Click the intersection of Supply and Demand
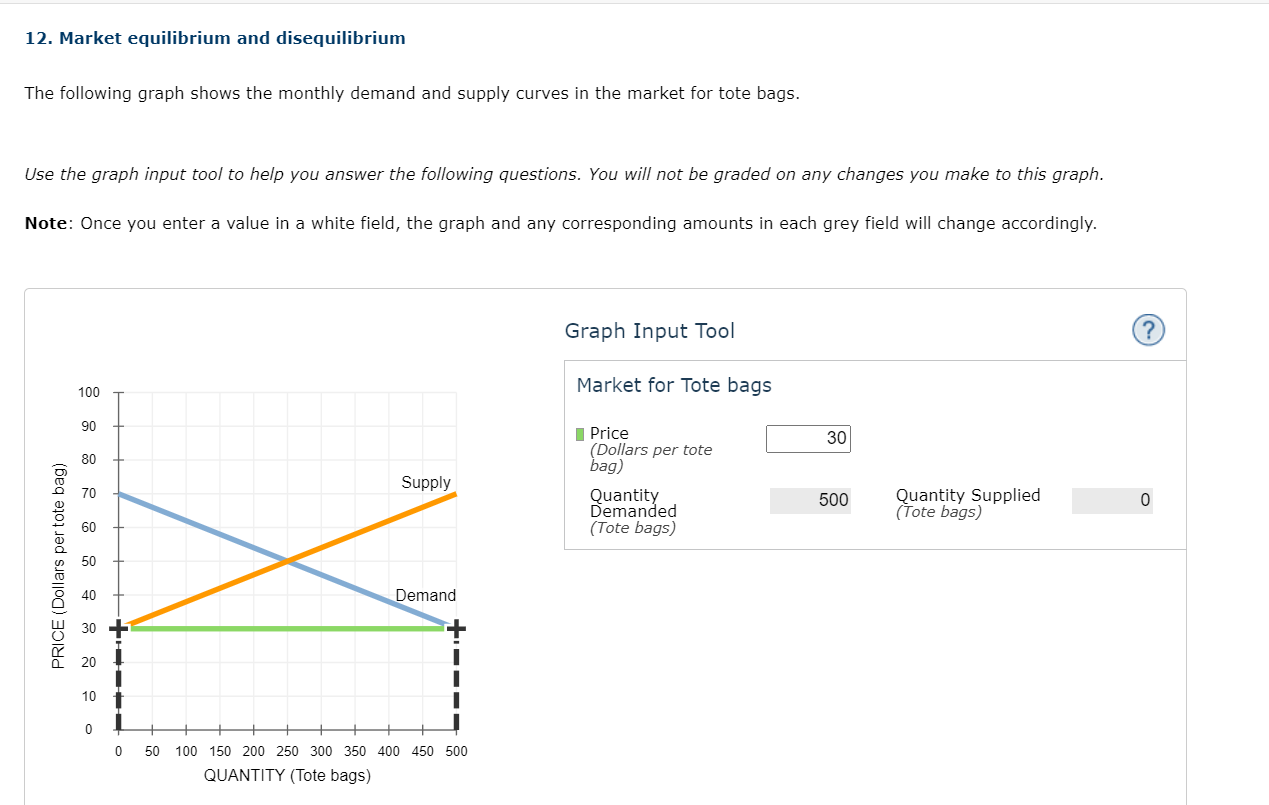 (x=288, y=560)
